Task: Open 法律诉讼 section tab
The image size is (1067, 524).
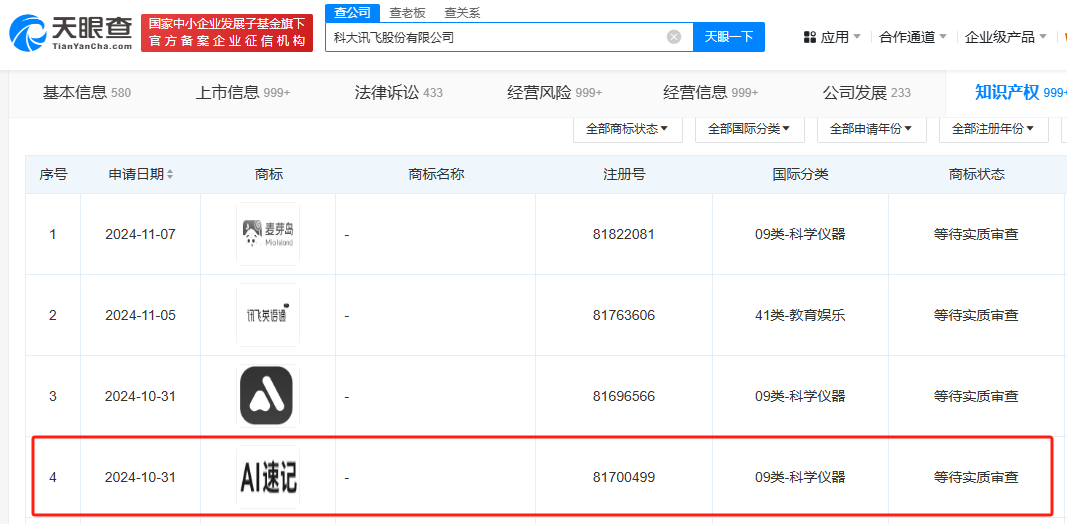Action: coord(398,93)
